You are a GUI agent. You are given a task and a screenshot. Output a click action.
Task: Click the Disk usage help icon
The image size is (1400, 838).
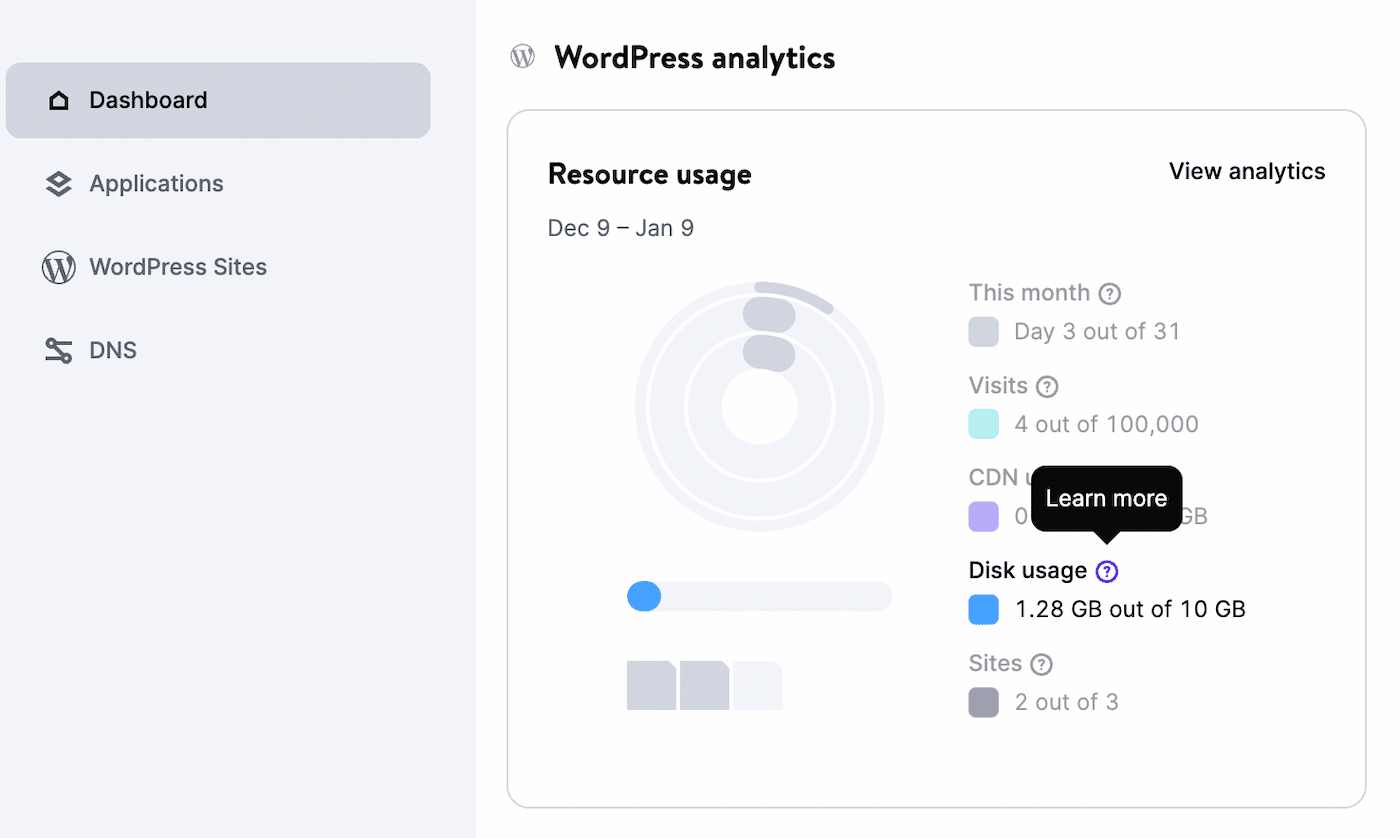[x=1106, y=571]
